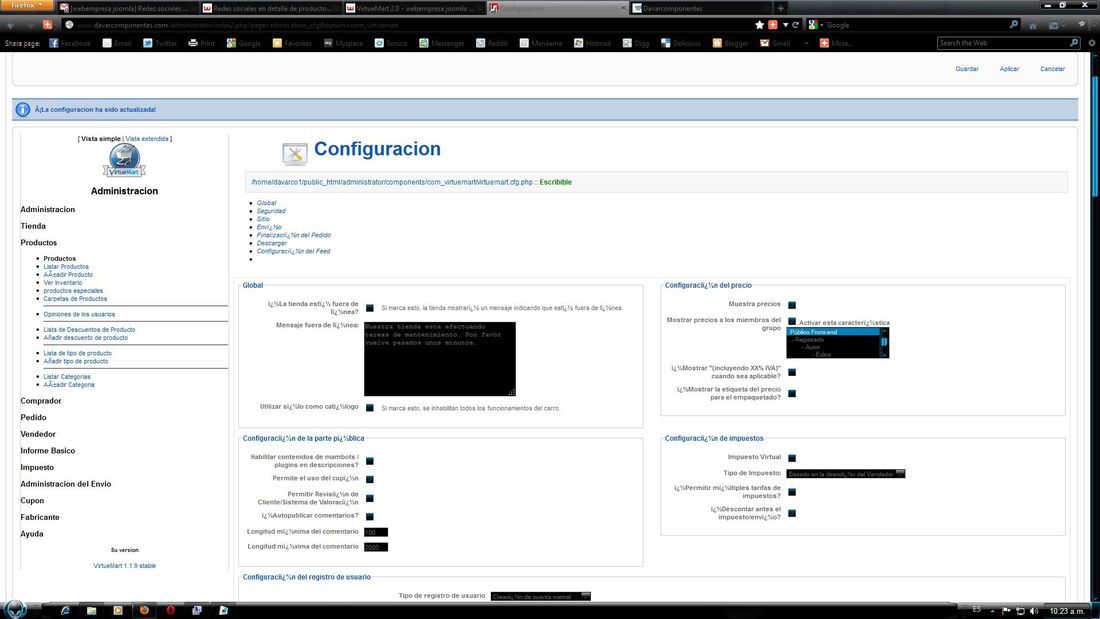The height and width of the screenshot is (619, 1100).
Task: Click the Configuracion tools icon
Action: click(295, 153)
